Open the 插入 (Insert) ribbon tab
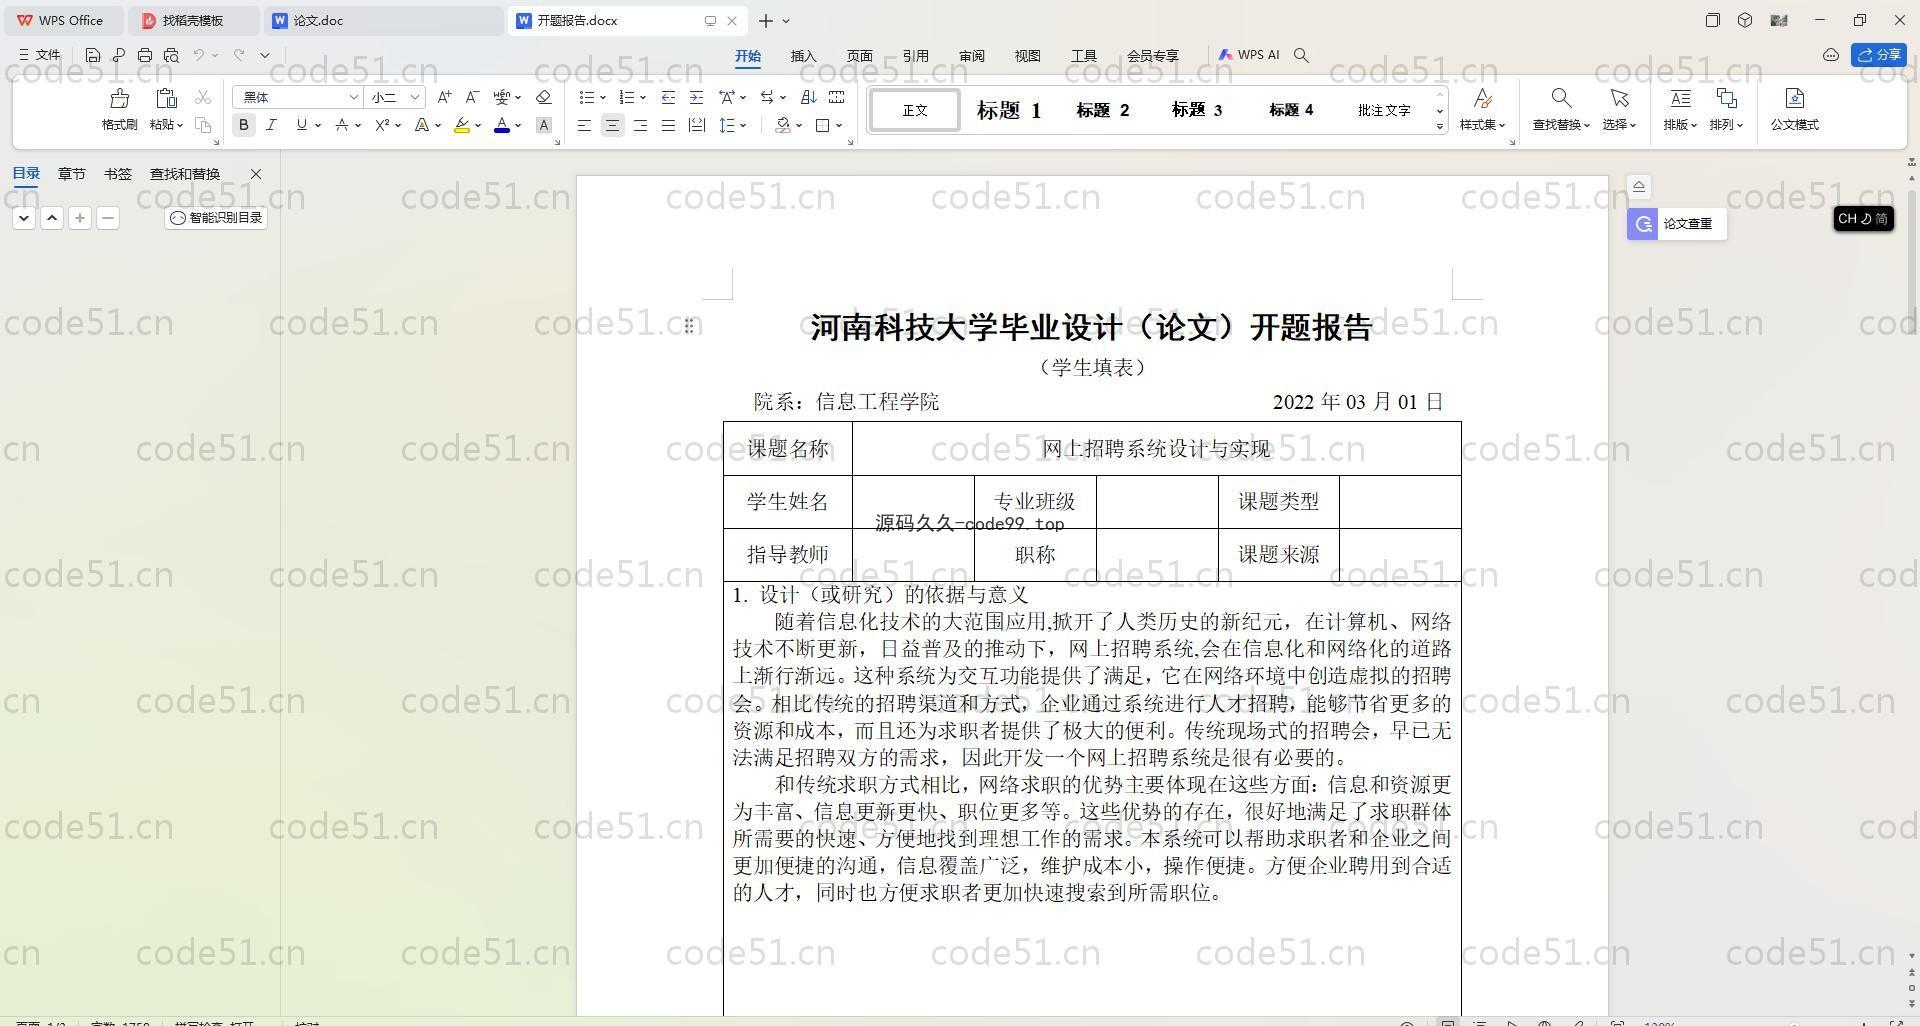This screenshot has height=1026, width=1920. [x=803, y=56]
